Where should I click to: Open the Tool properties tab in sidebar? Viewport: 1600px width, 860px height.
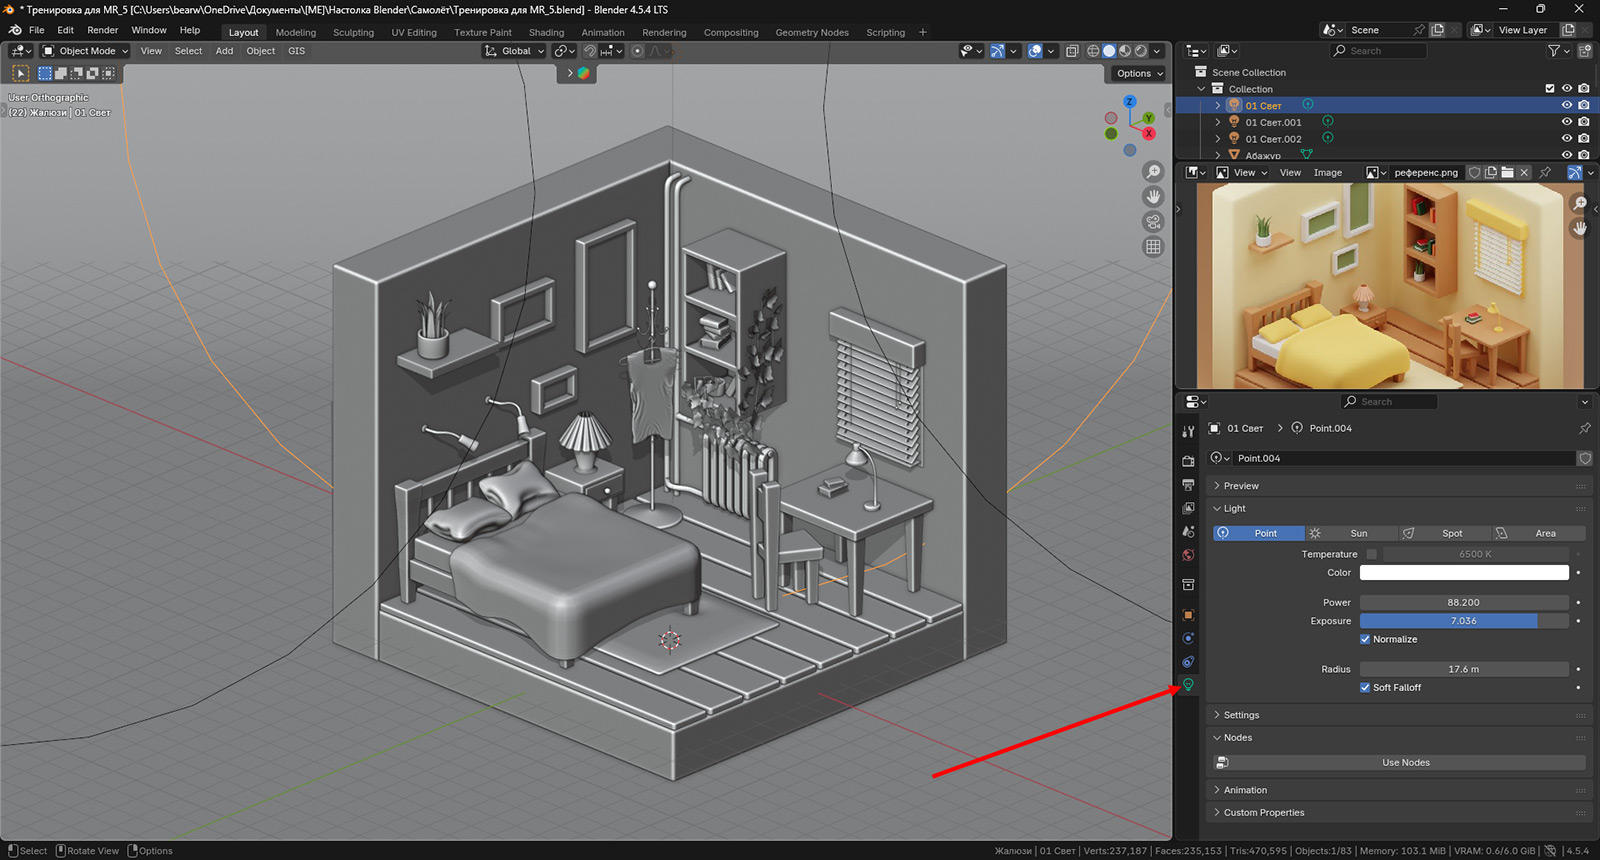point(1188,432)
